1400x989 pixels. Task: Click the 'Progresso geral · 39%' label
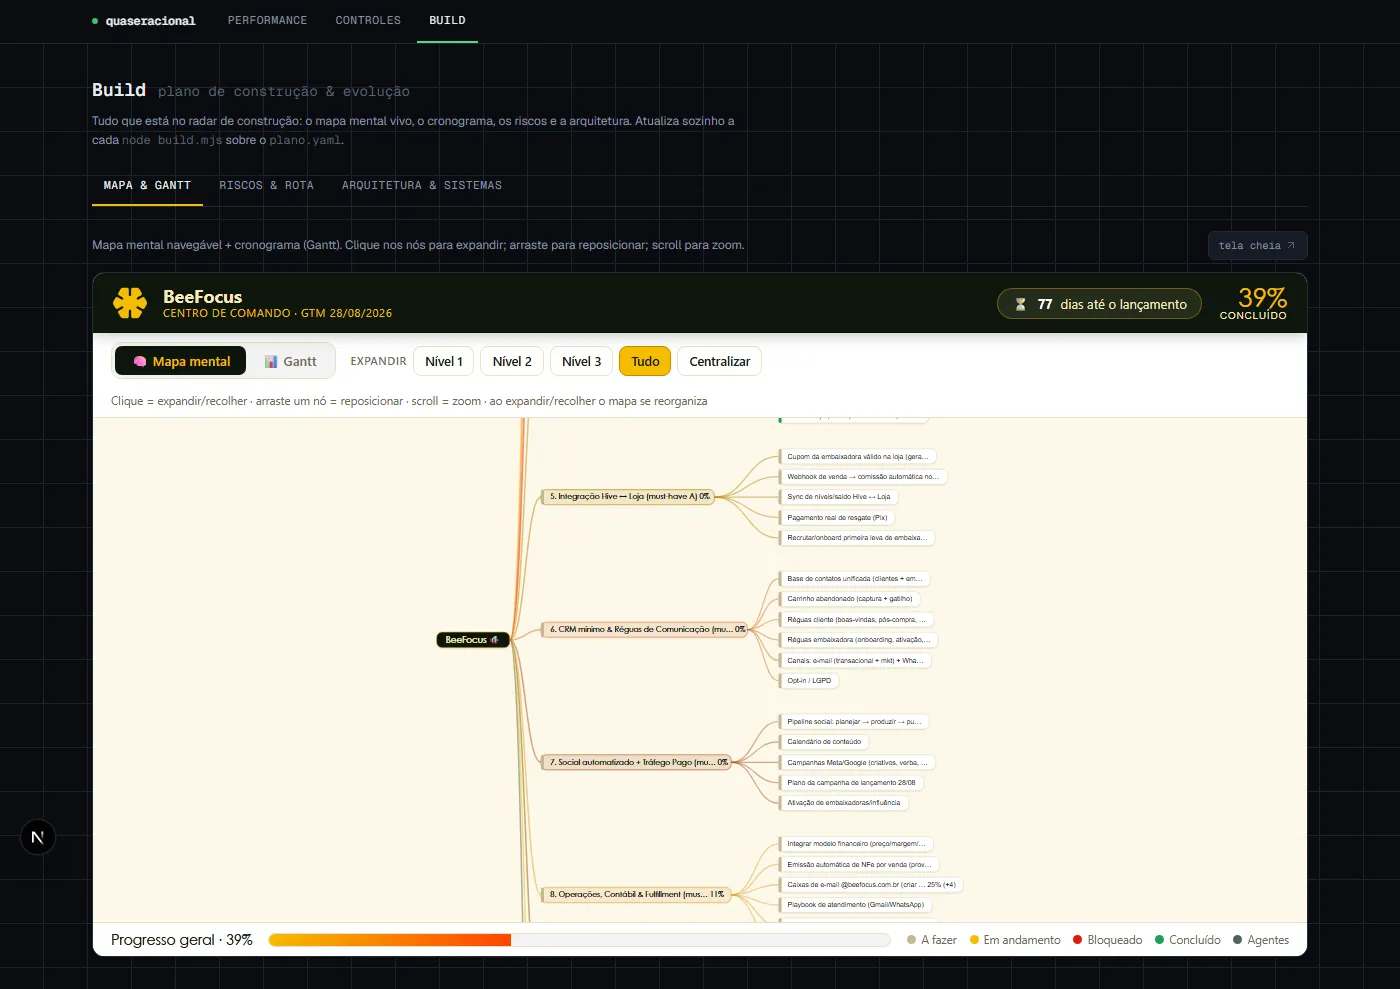[181, 940]
